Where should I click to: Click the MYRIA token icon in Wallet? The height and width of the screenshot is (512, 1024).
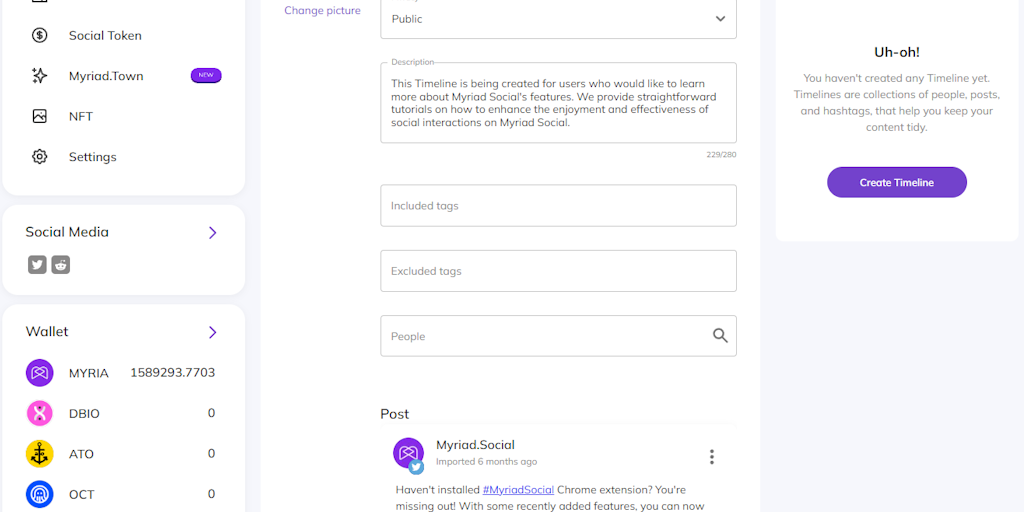(39, 373)
